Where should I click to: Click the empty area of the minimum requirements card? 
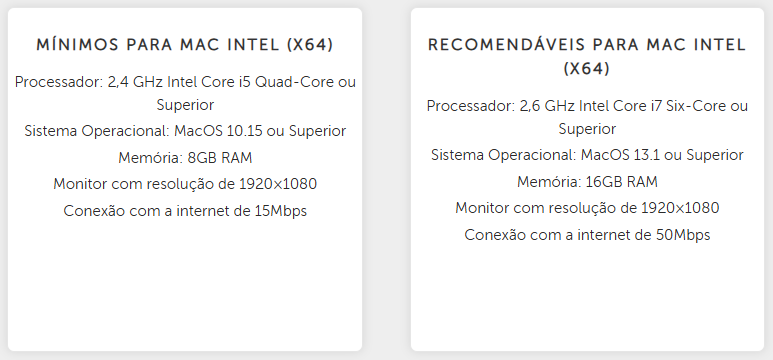coord(185,286)
